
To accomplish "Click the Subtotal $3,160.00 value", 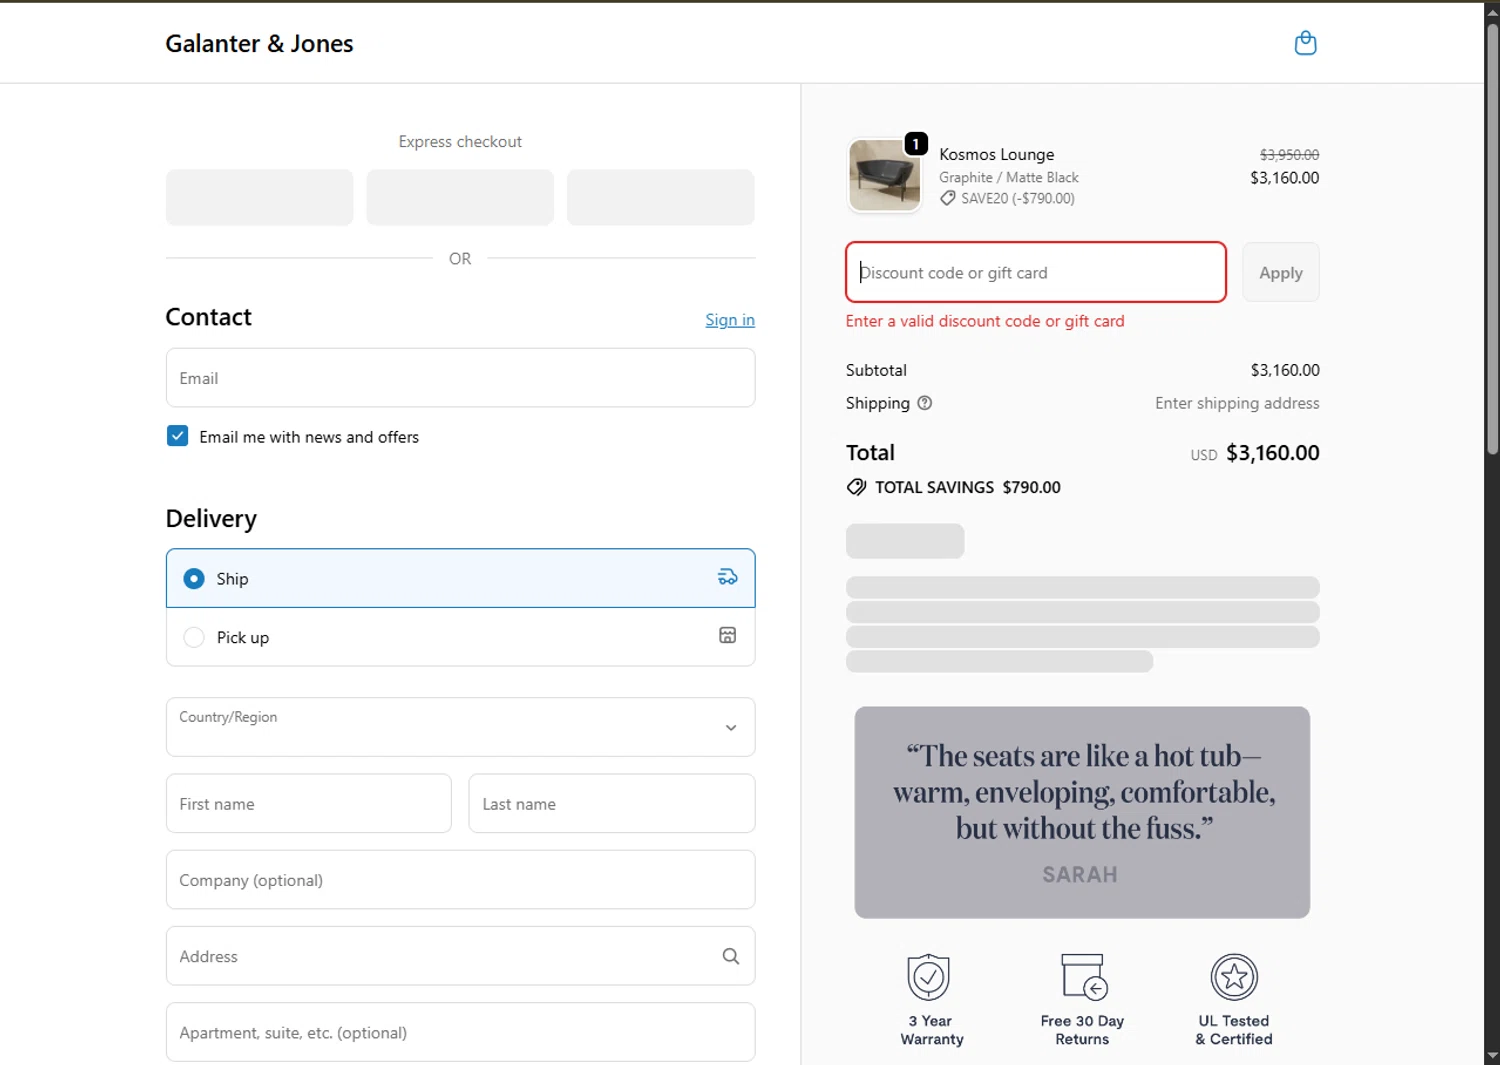I will 1285,370.
